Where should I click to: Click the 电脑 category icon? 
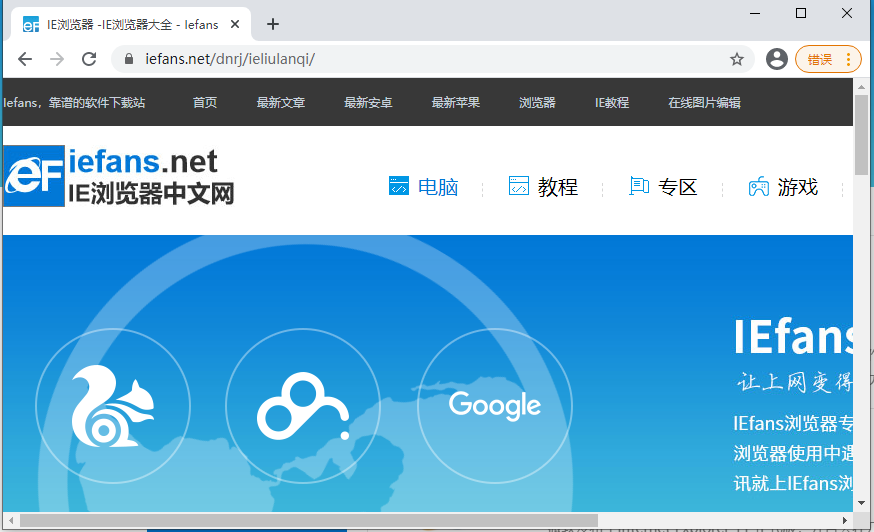click(399, 186)
